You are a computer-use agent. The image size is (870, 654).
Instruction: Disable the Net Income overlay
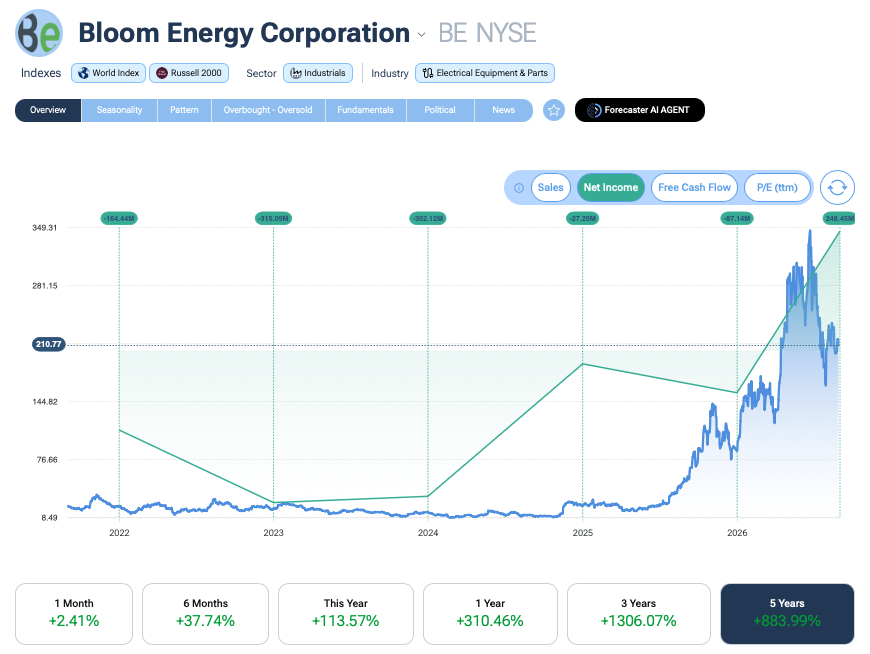pos(611,187)
